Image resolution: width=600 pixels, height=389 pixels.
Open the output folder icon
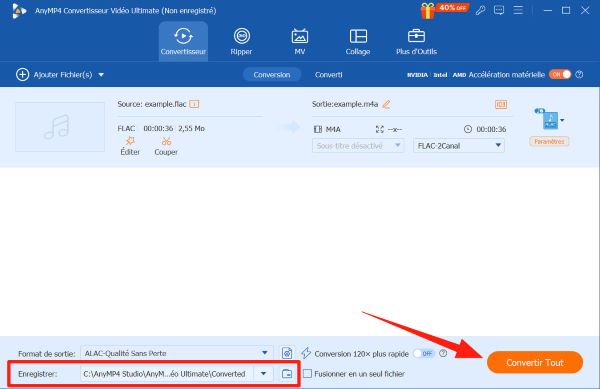click(287, 374)
